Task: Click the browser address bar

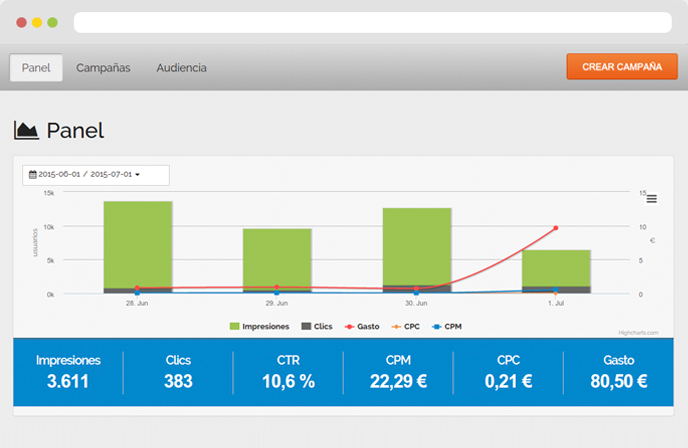Action: coord(372,22)
